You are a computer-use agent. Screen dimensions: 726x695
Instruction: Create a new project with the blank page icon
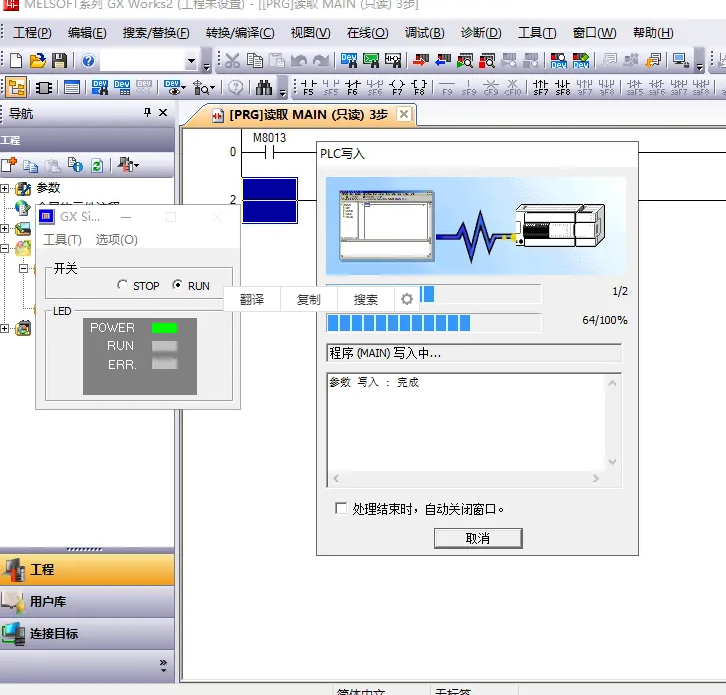point(16,61)
